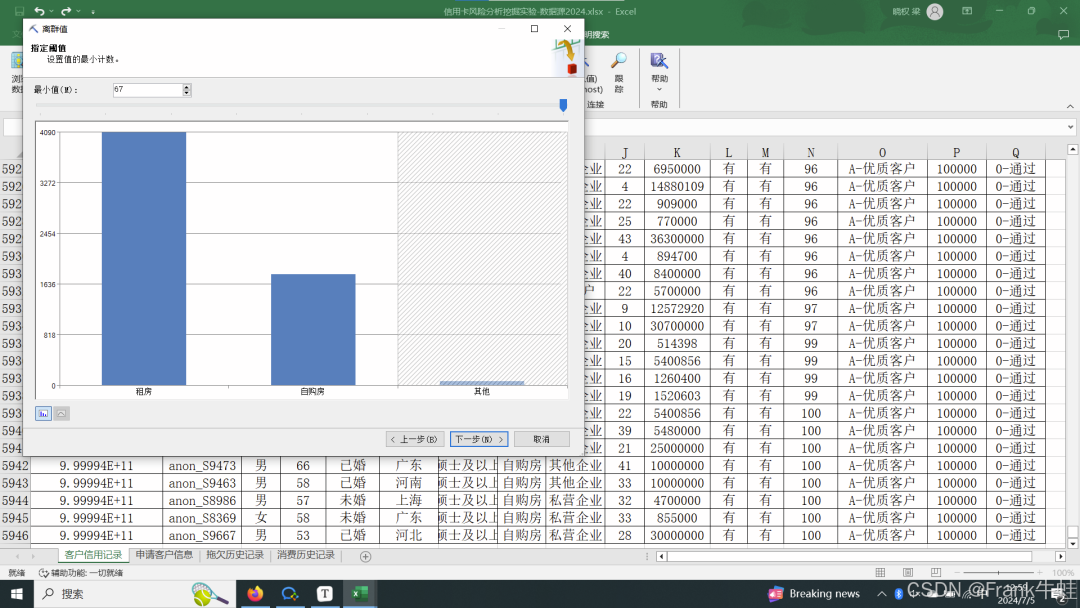Click horizontal scrollbar right arrow
1080x608 pixels.
[1061, 556]
